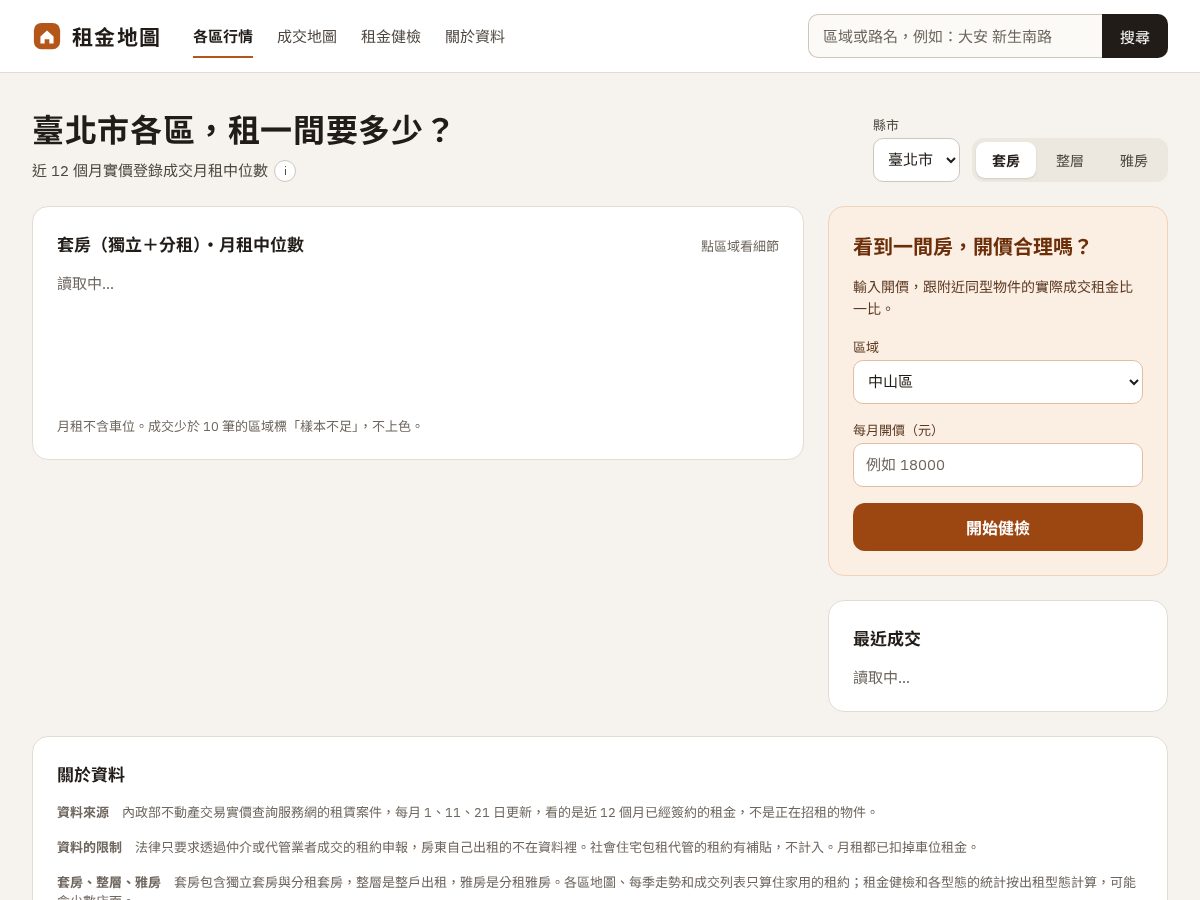Select the 套房 type toggle
This screenshot has height=900, width=1200.
[1006, 160]
